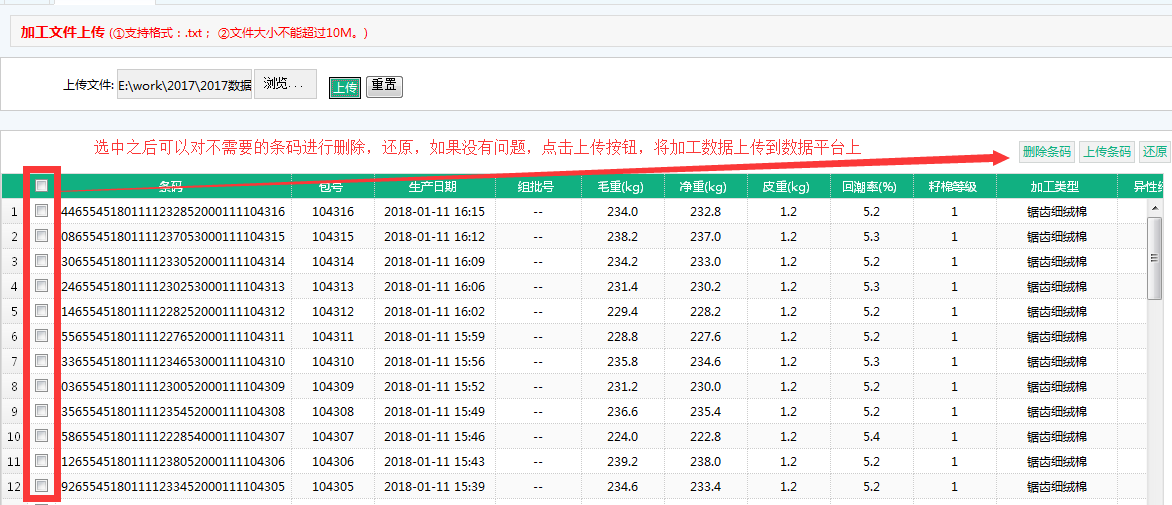Click the 还原 restore button
The height and width of the screenshot is (505, 1172).
coord(1154,152)
